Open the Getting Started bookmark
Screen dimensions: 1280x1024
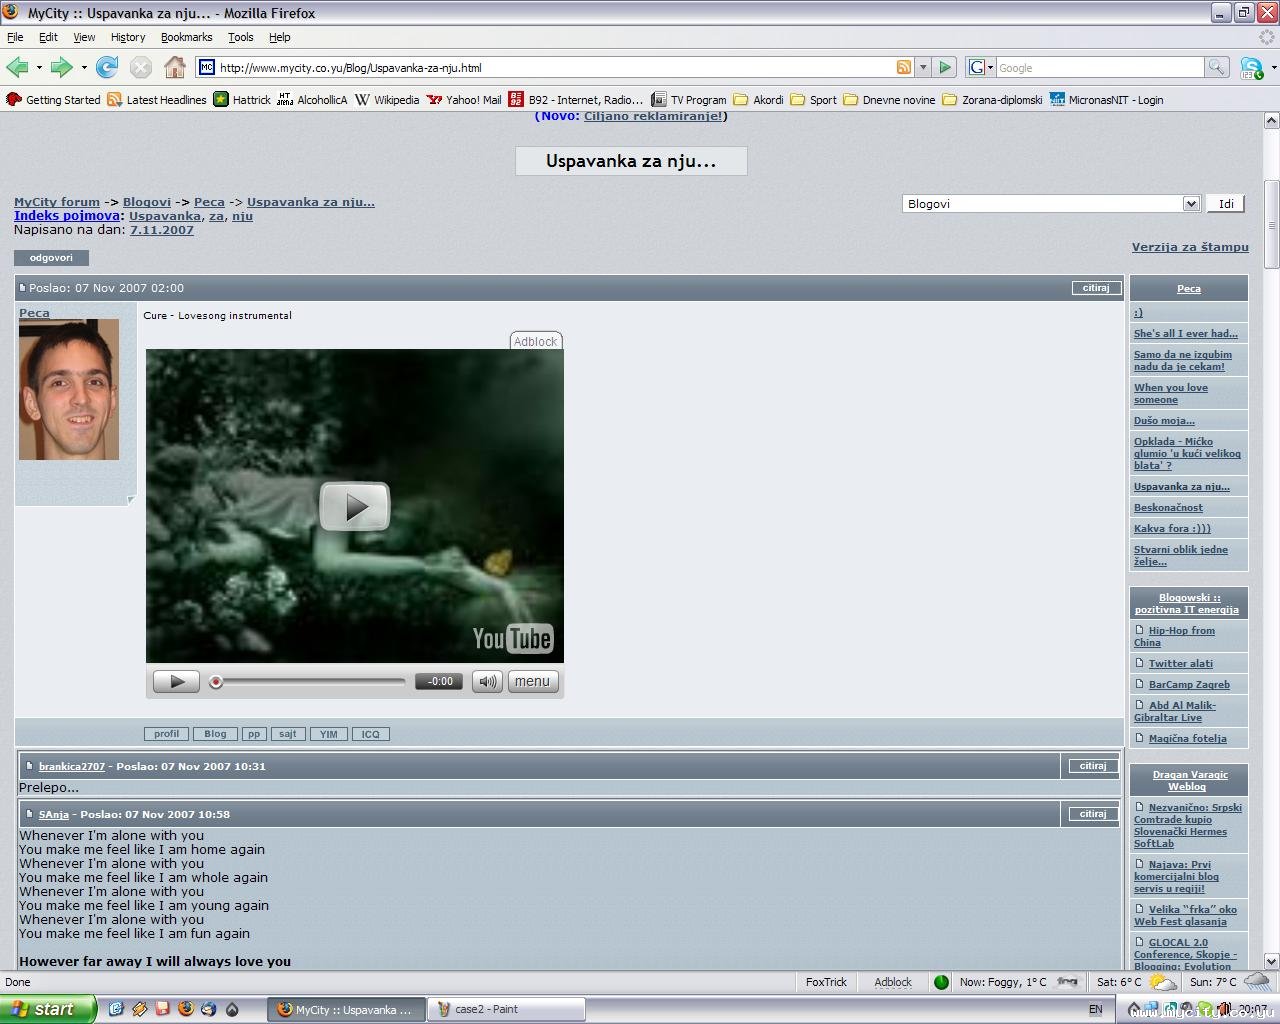(x=54, y=99)
